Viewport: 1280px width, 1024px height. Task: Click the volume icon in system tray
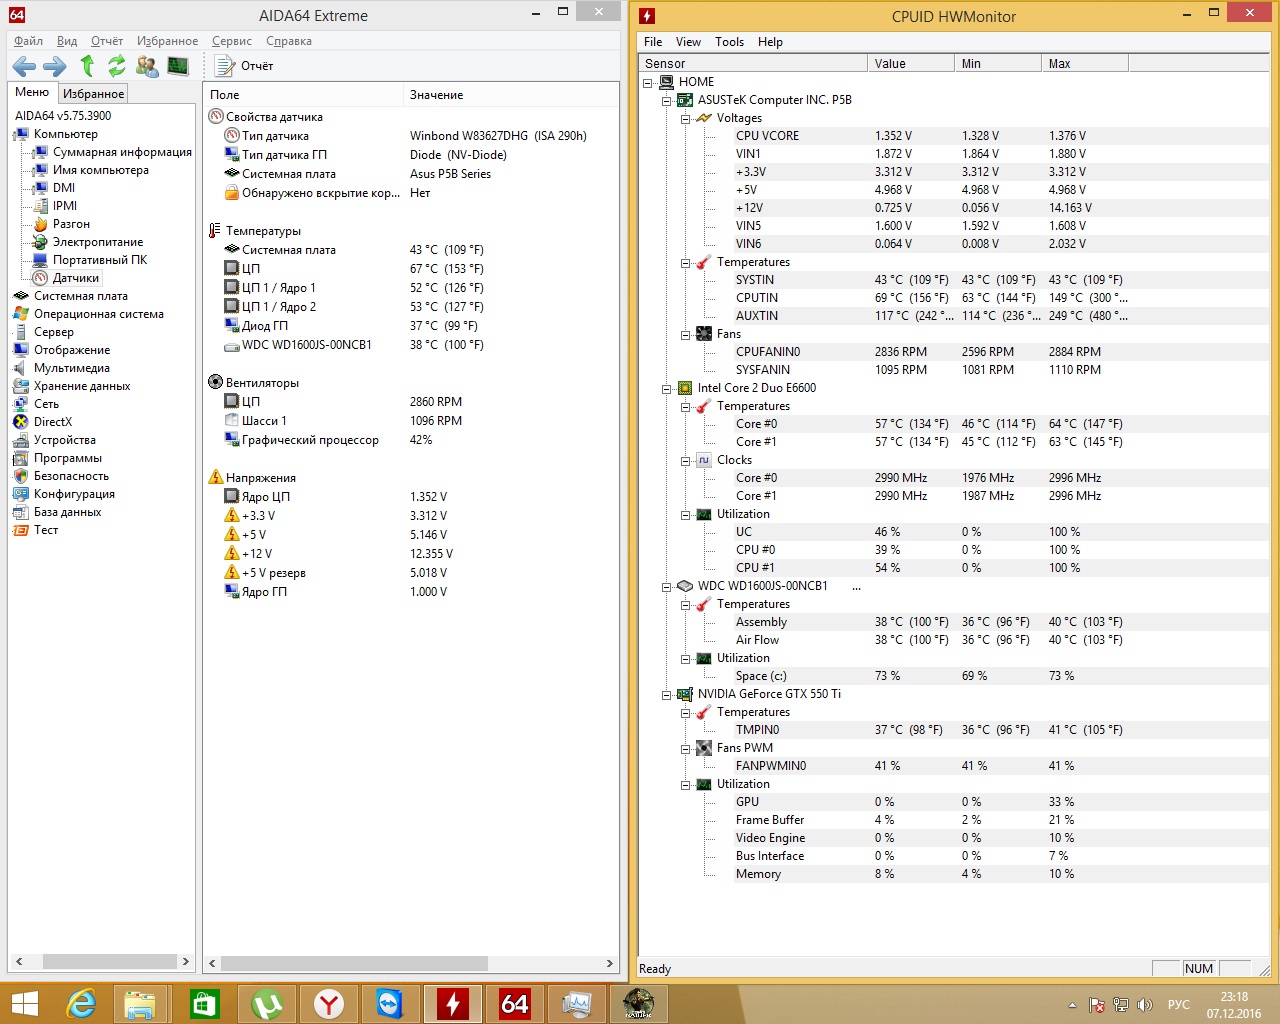point(1145,1005)
